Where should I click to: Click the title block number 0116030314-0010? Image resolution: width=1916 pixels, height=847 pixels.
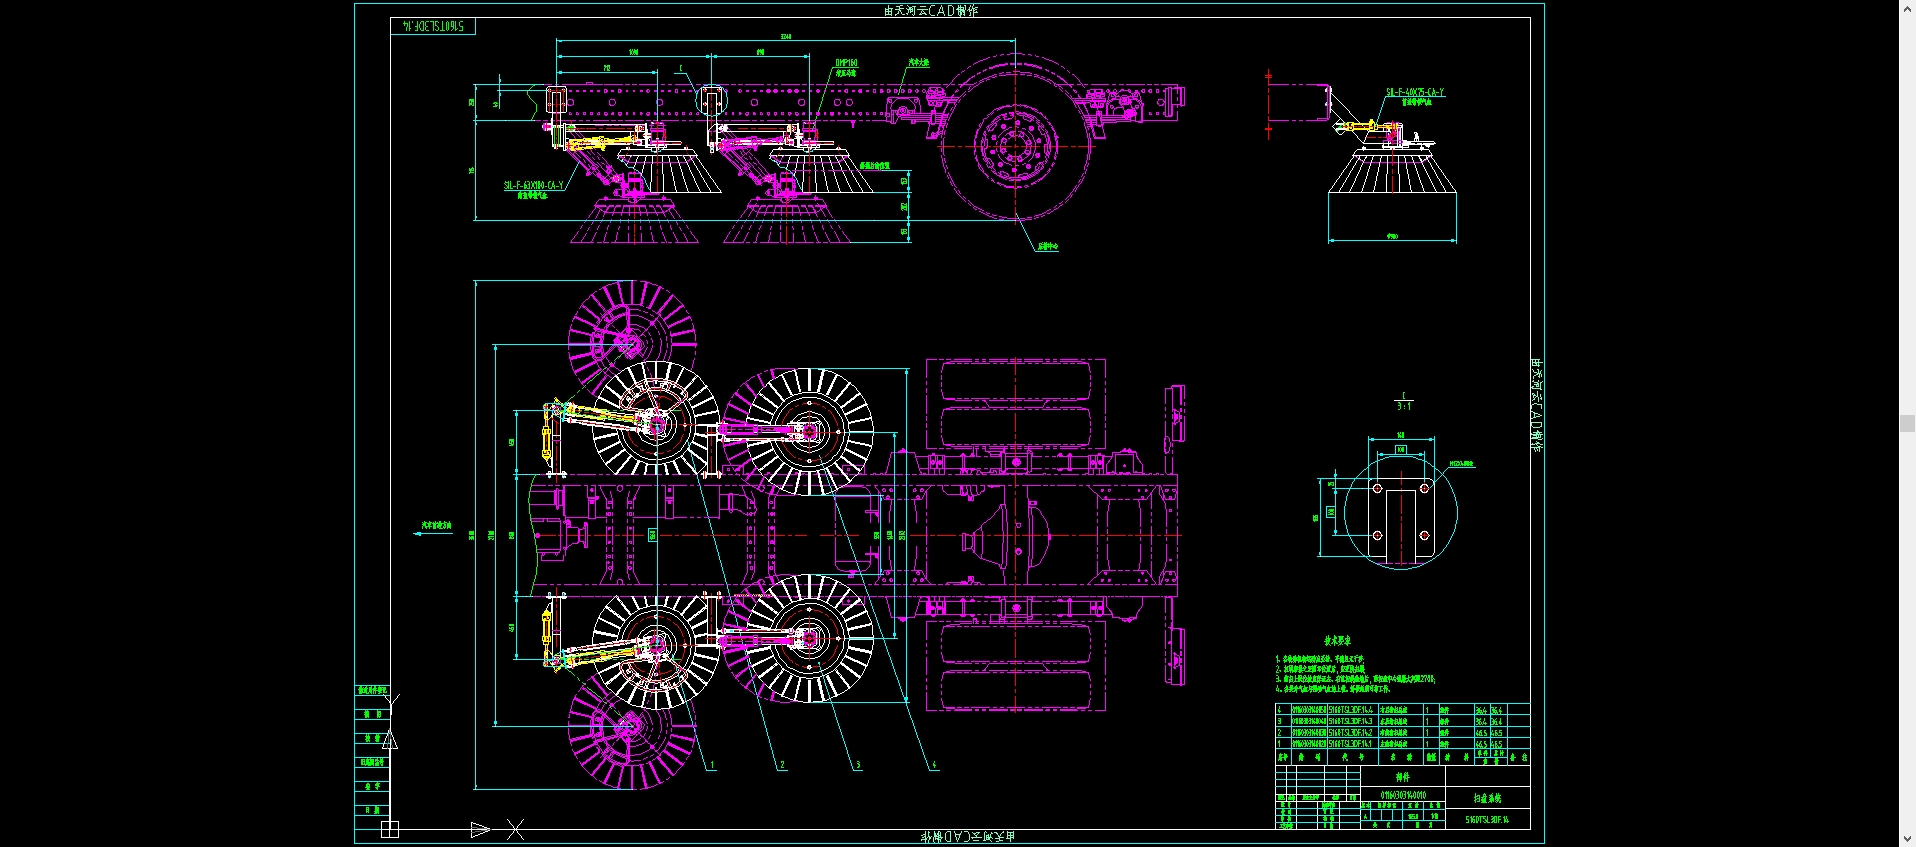point(1403,795)
